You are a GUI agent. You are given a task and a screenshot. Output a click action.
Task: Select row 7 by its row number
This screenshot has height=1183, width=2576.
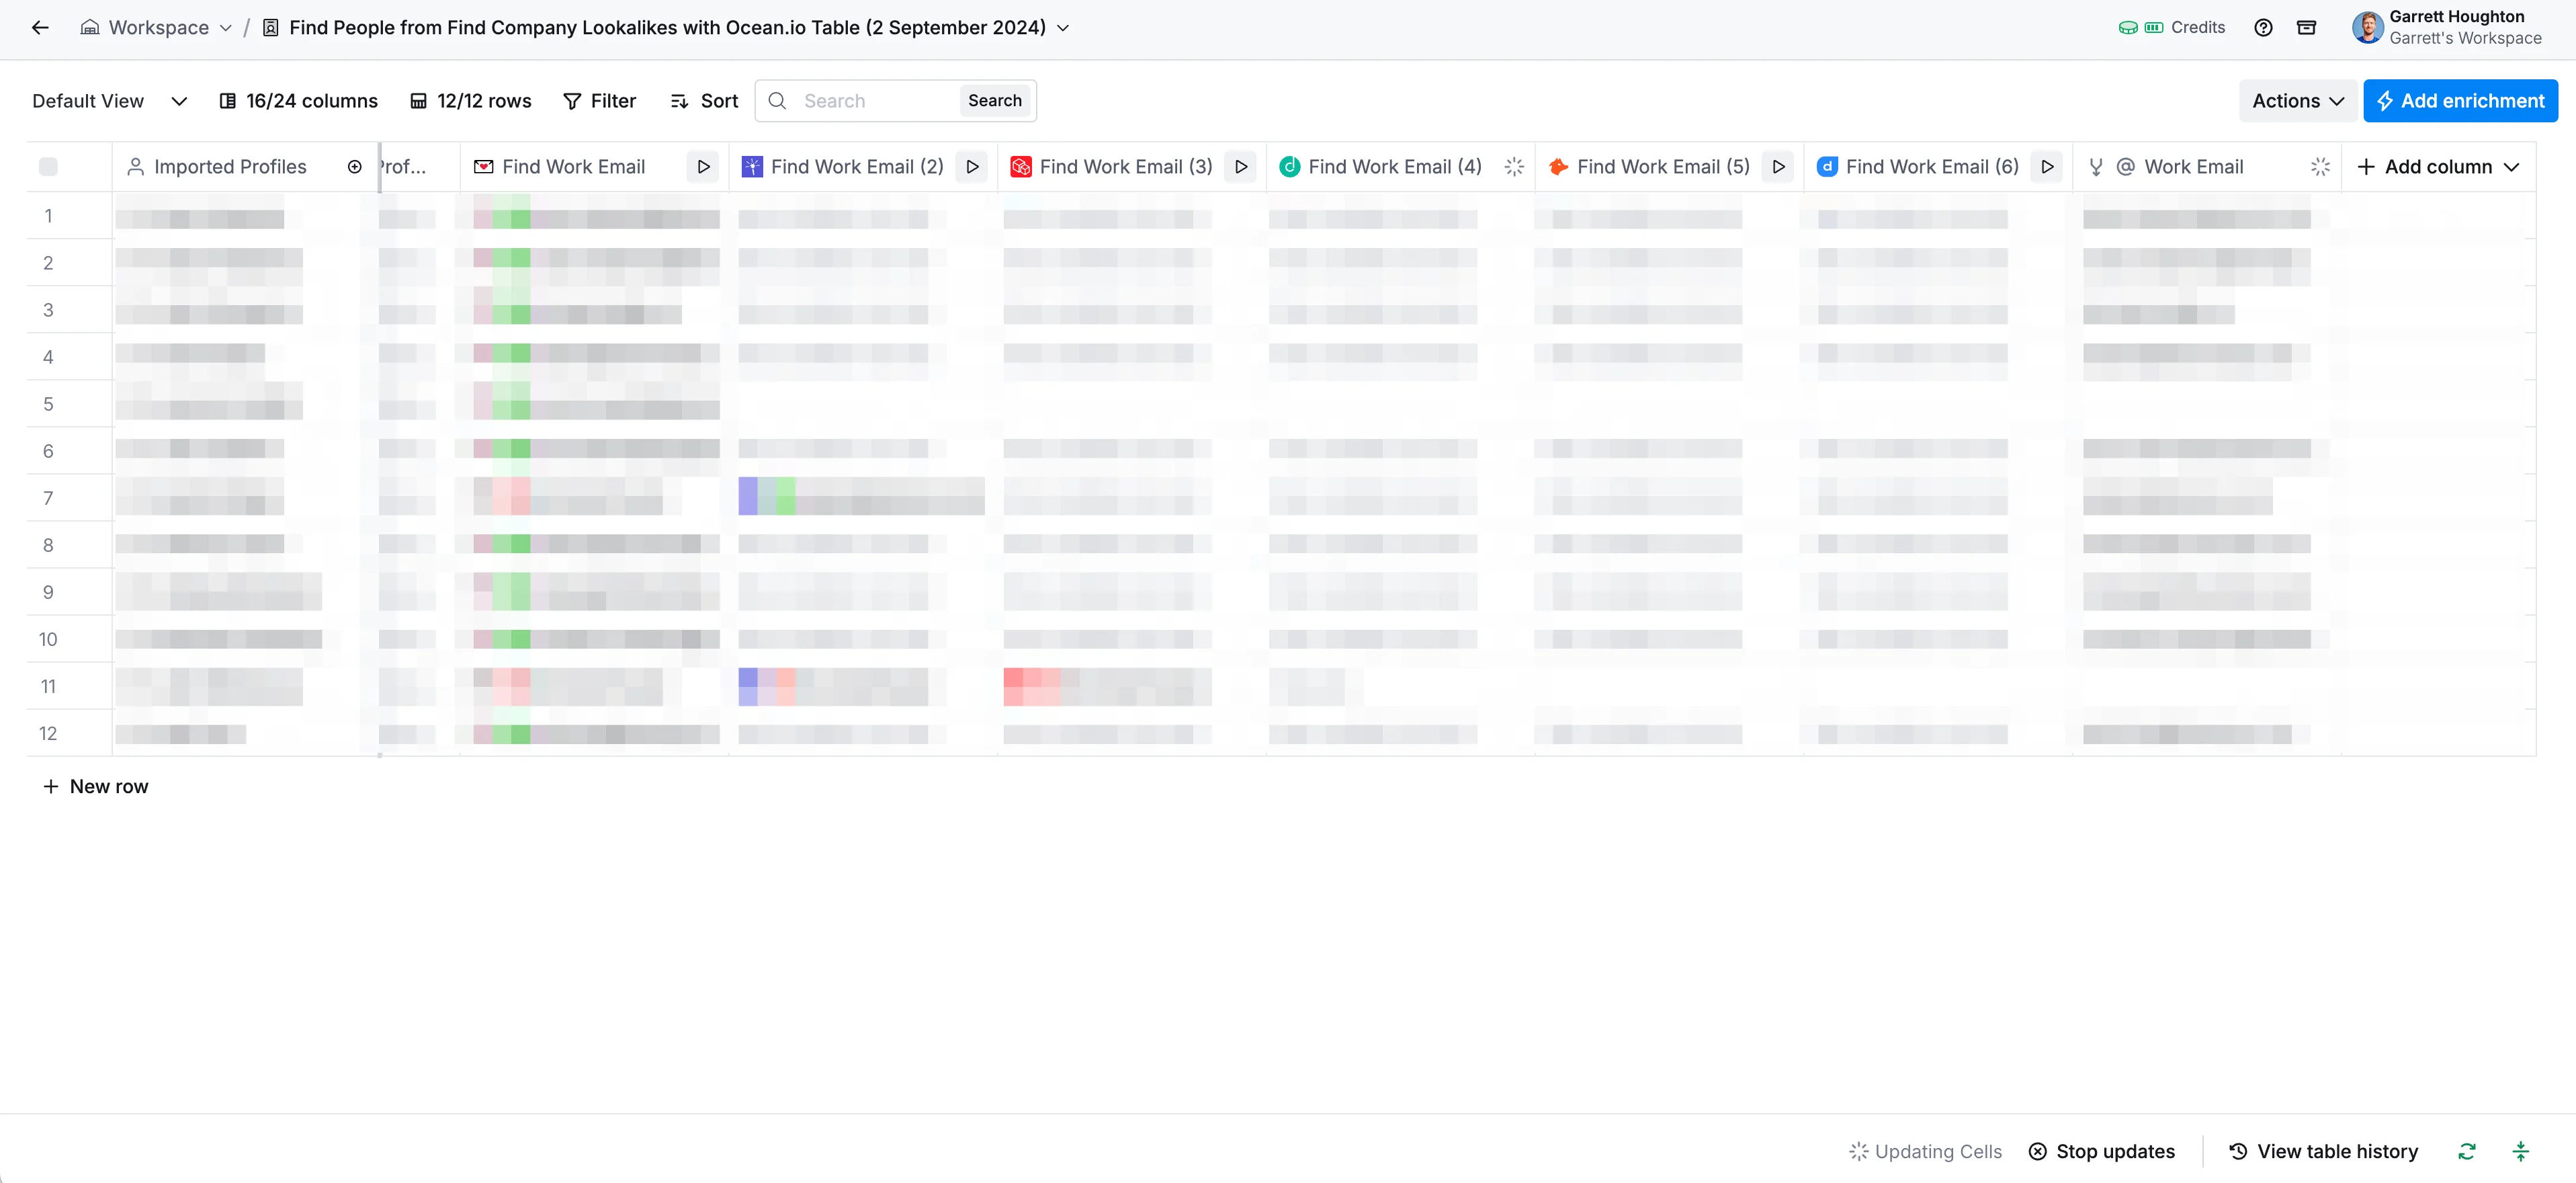tap(48, 498)
